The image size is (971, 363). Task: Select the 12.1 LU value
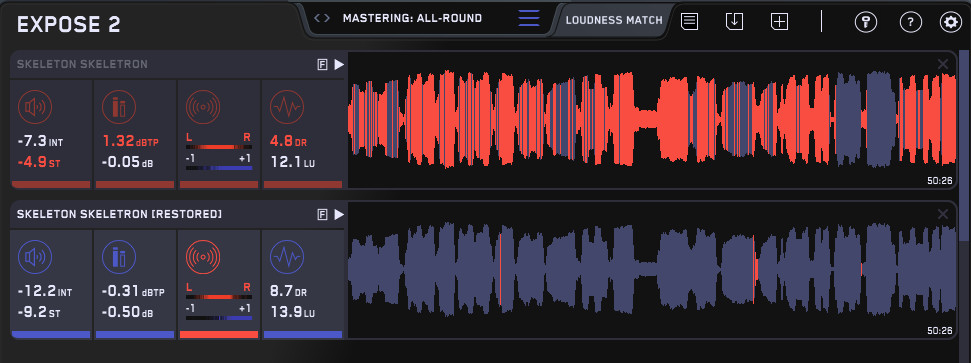pyautogui.click(x=293, y=163)
